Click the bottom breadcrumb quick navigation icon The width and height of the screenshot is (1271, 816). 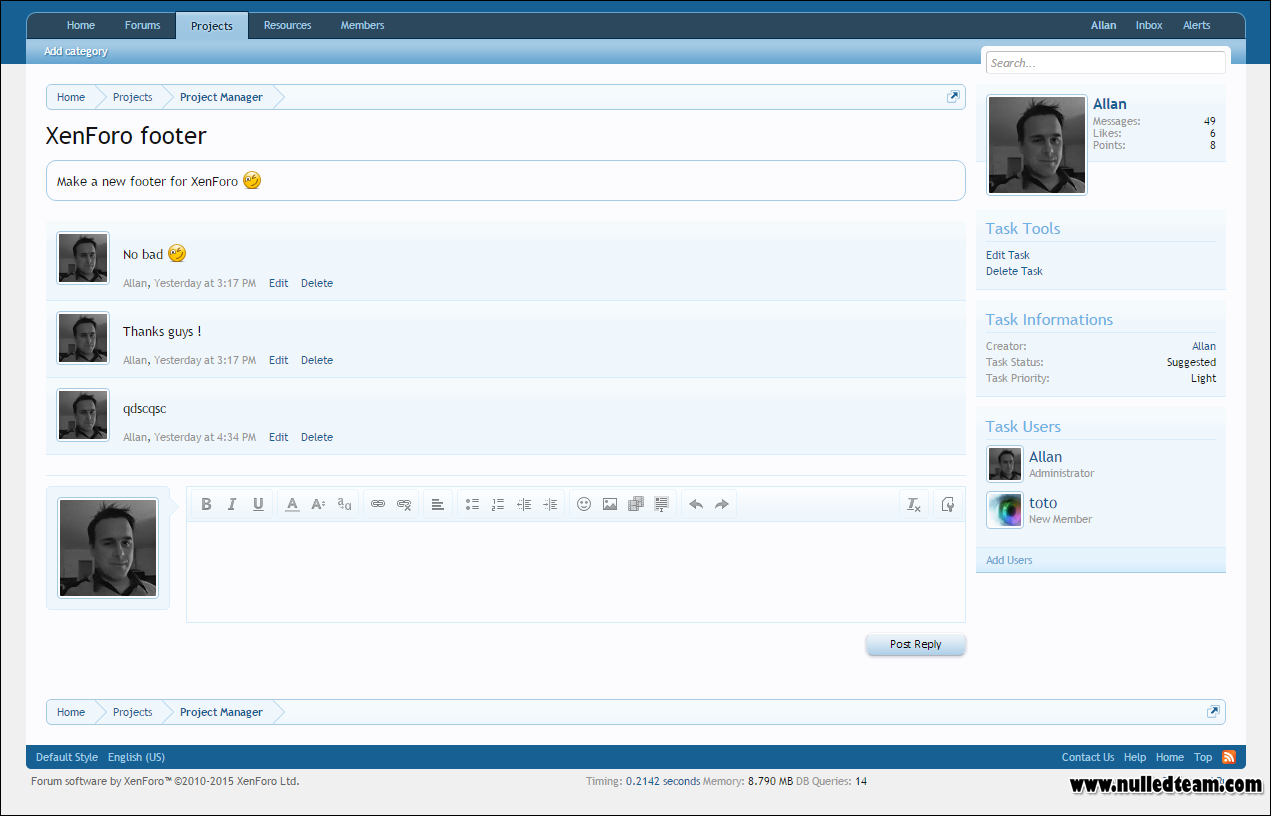pyautogui.click(x=1213, y=712)
